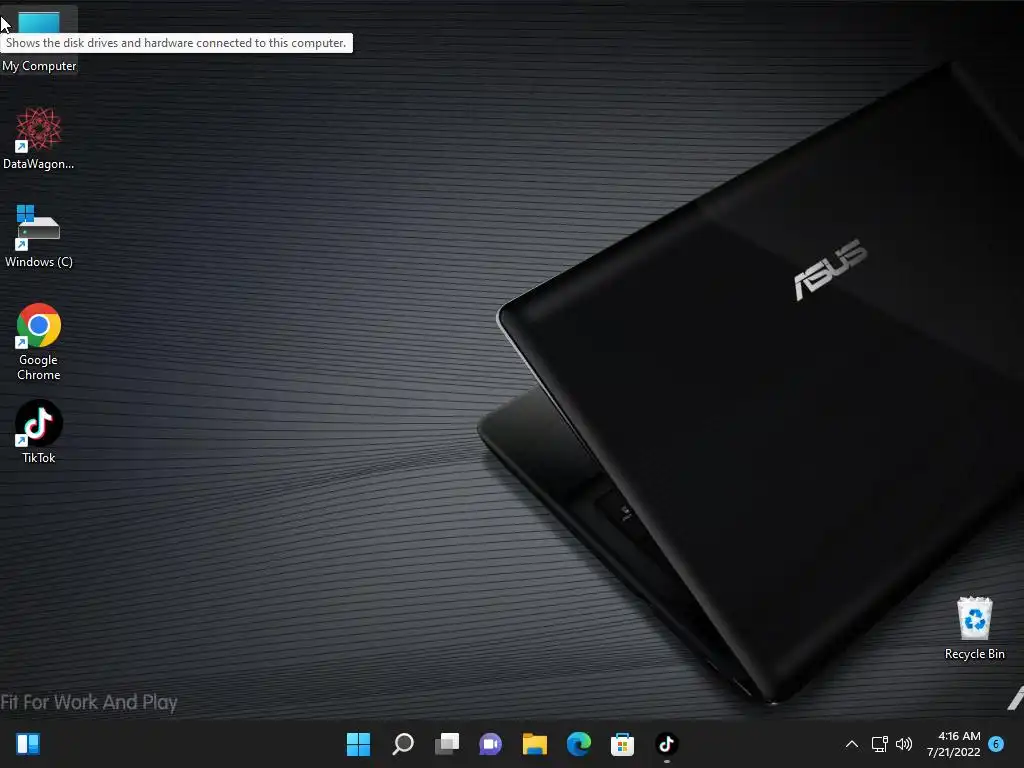
Task: Click the 'My Computer' label text
Action: coord(39,66)
